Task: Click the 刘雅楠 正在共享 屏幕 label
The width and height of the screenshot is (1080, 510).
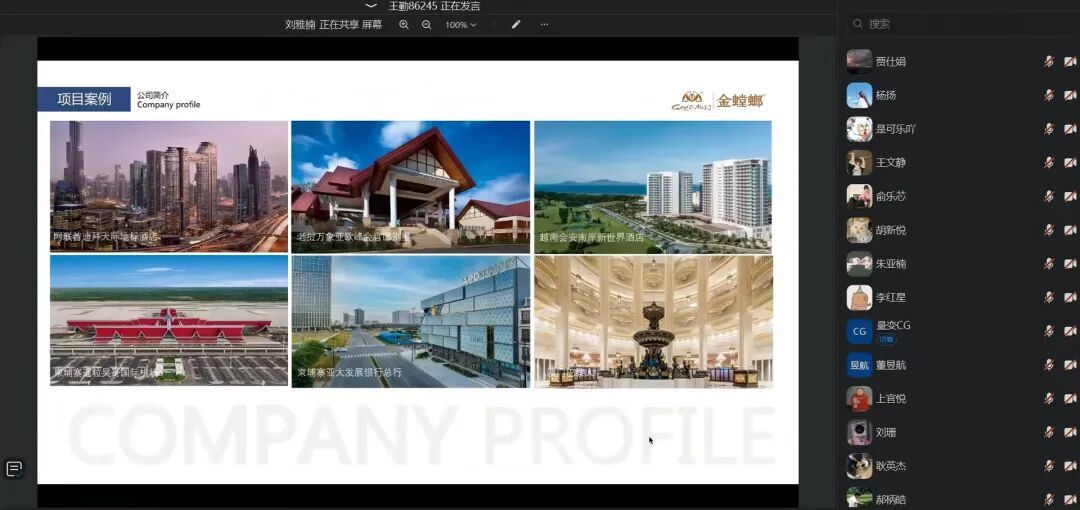Action: (x=333, y=25)
